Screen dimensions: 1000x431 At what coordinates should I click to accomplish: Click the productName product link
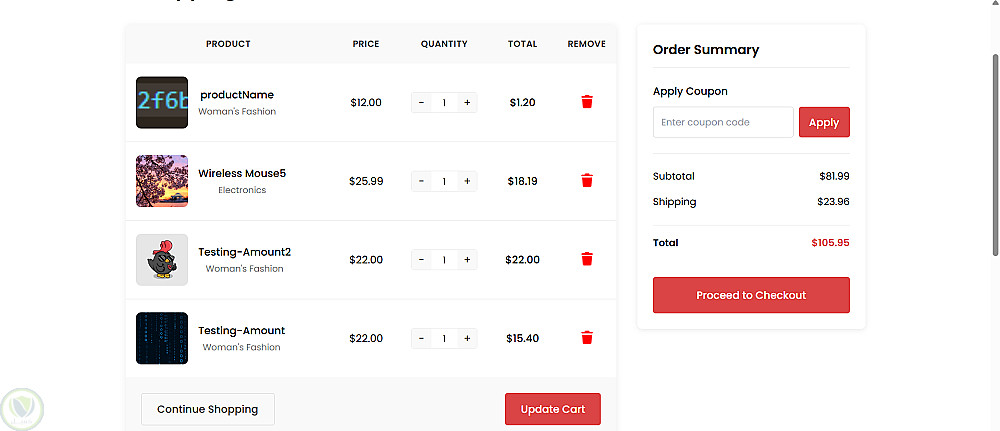(x=237, y=95)
